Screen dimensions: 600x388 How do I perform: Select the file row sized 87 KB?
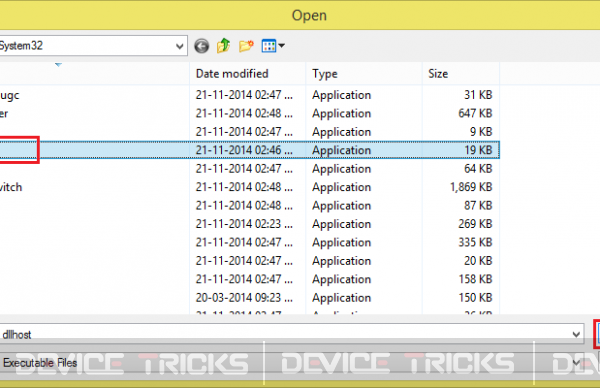[249, 205]
